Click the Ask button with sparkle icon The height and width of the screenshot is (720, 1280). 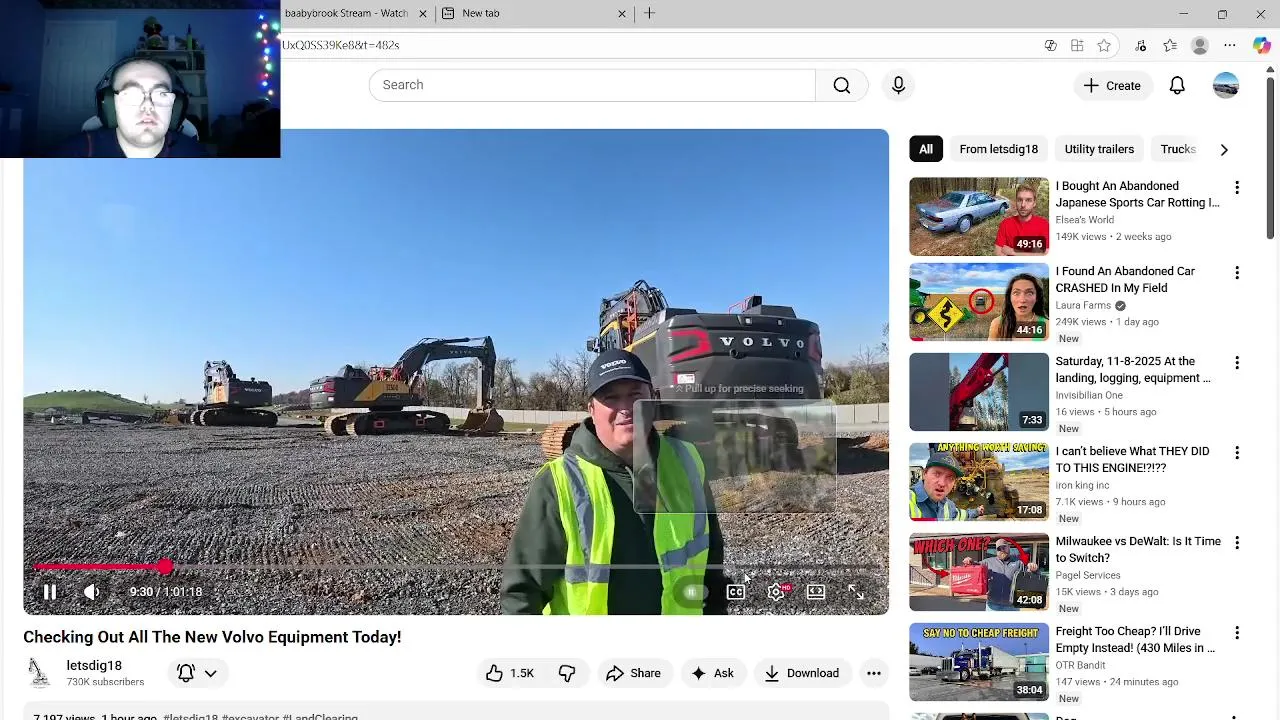click(713, 673)
